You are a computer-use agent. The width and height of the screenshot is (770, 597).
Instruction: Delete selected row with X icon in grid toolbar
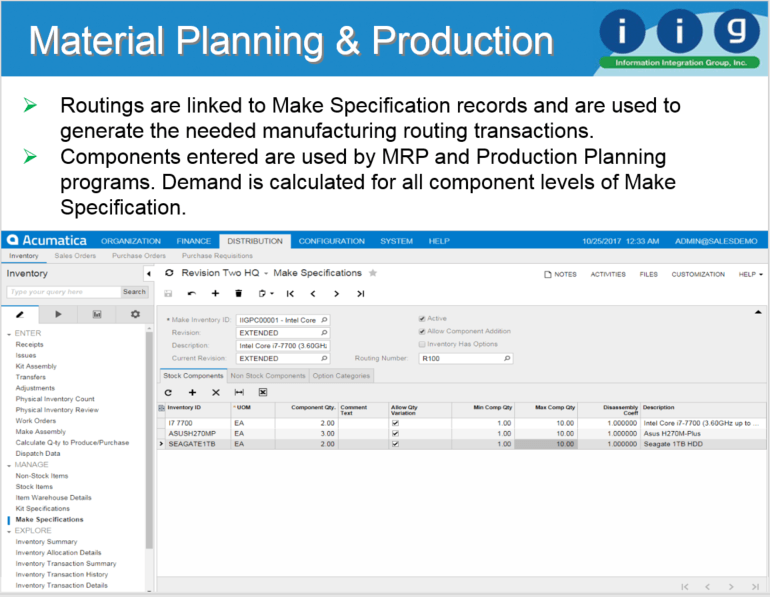[x=216, y=392]
